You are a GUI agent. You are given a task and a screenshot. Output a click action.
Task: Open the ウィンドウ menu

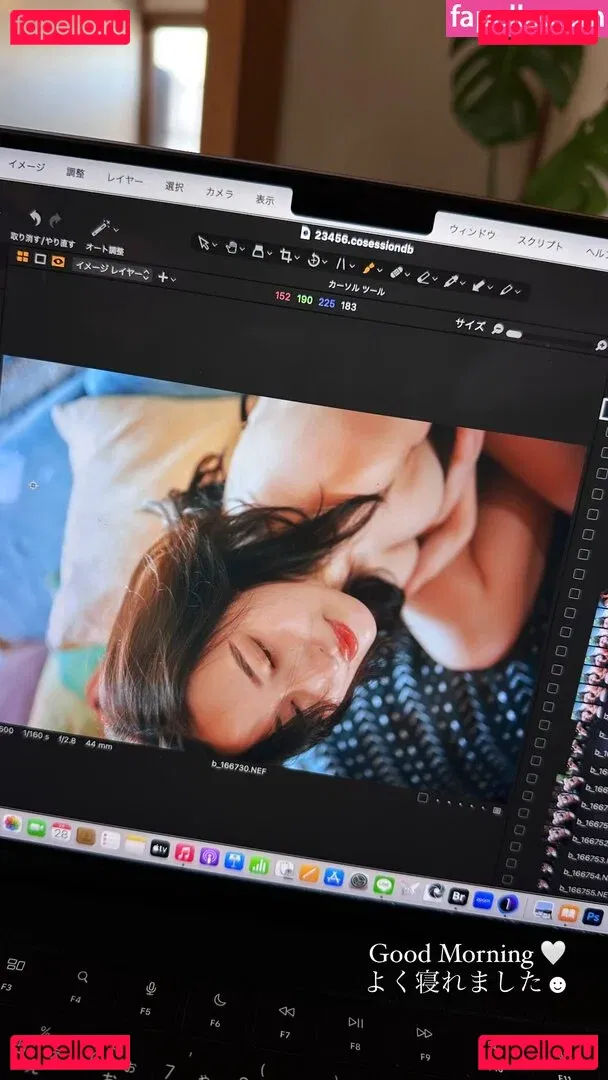(472, 232)
